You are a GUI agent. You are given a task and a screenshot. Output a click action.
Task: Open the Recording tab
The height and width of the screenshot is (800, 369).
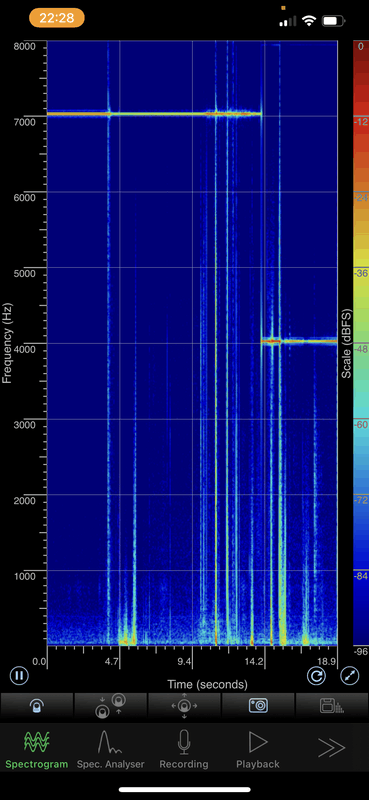point(184,749)
